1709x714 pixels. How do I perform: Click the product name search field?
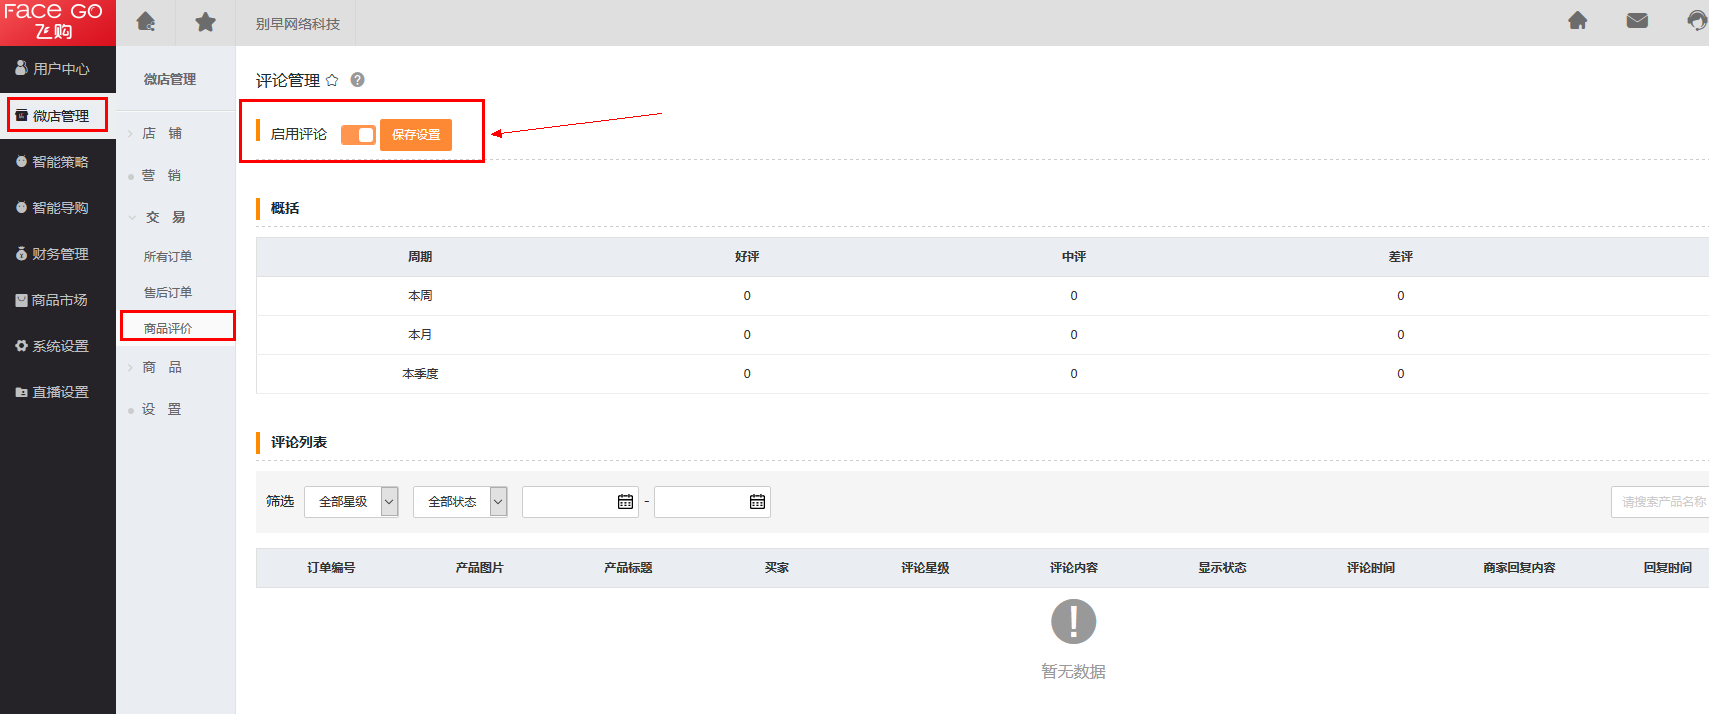tap(1660, 502)
